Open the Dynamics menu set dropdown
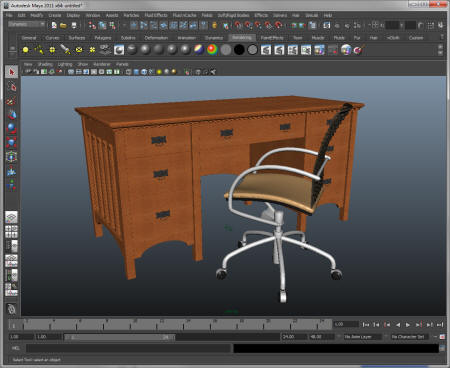The width and height of the screenshot is (450, 368). tap(27, 24)
